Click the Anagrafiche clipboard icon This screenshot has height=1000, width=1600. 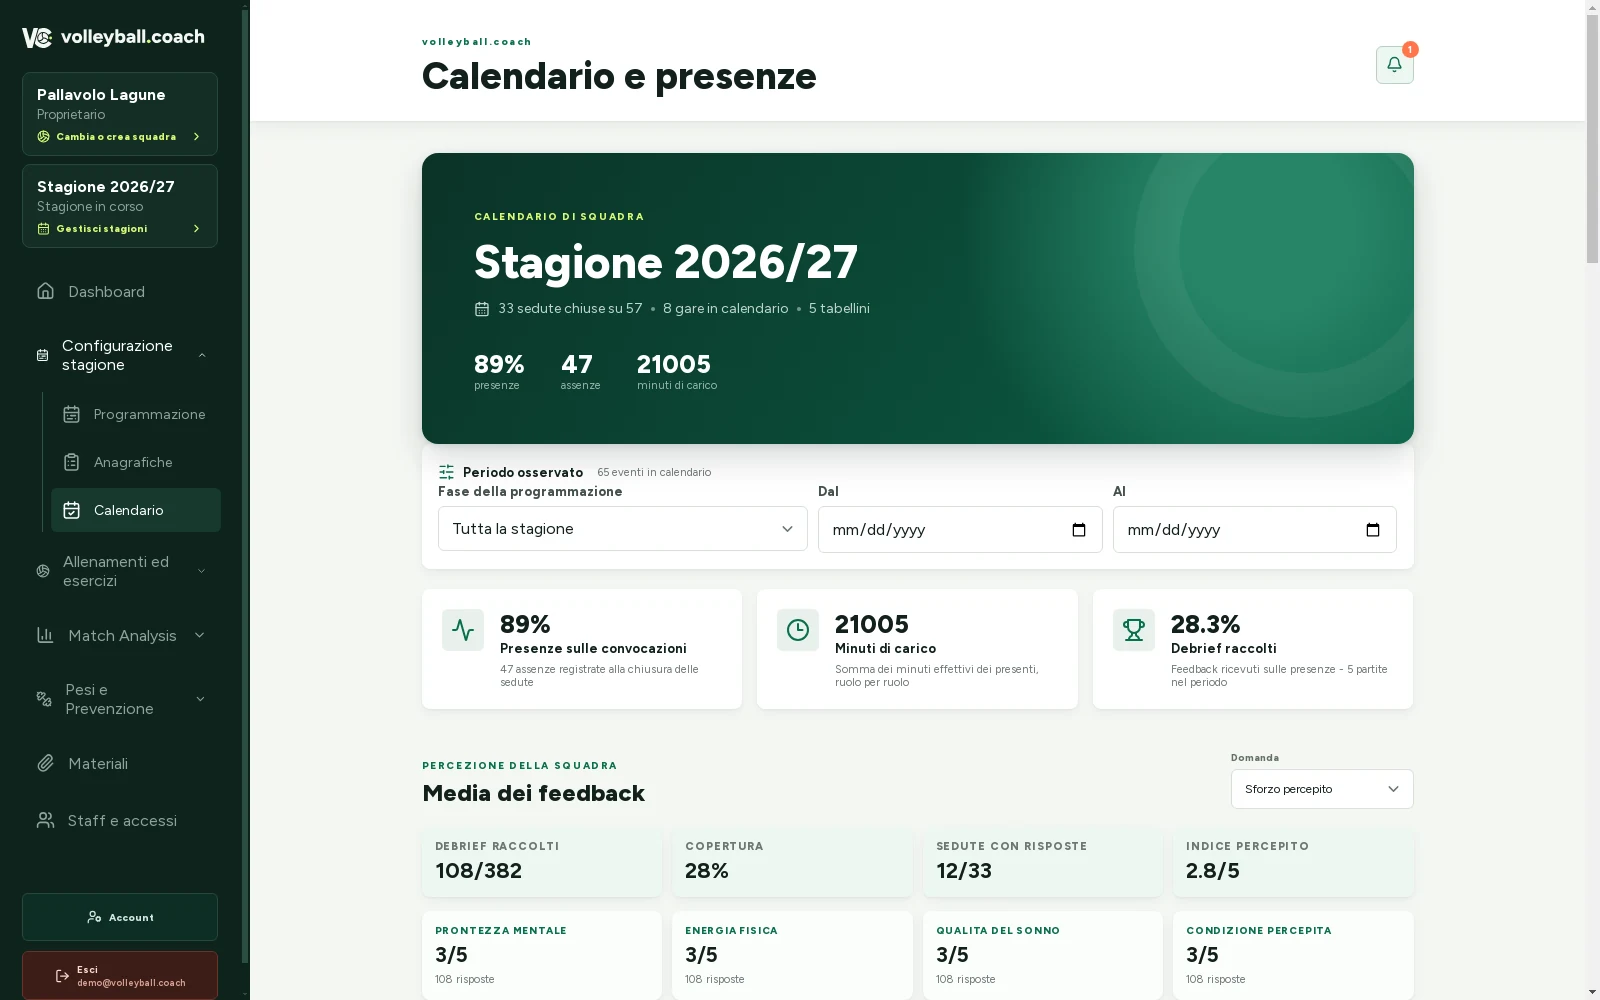coord(71,462)
